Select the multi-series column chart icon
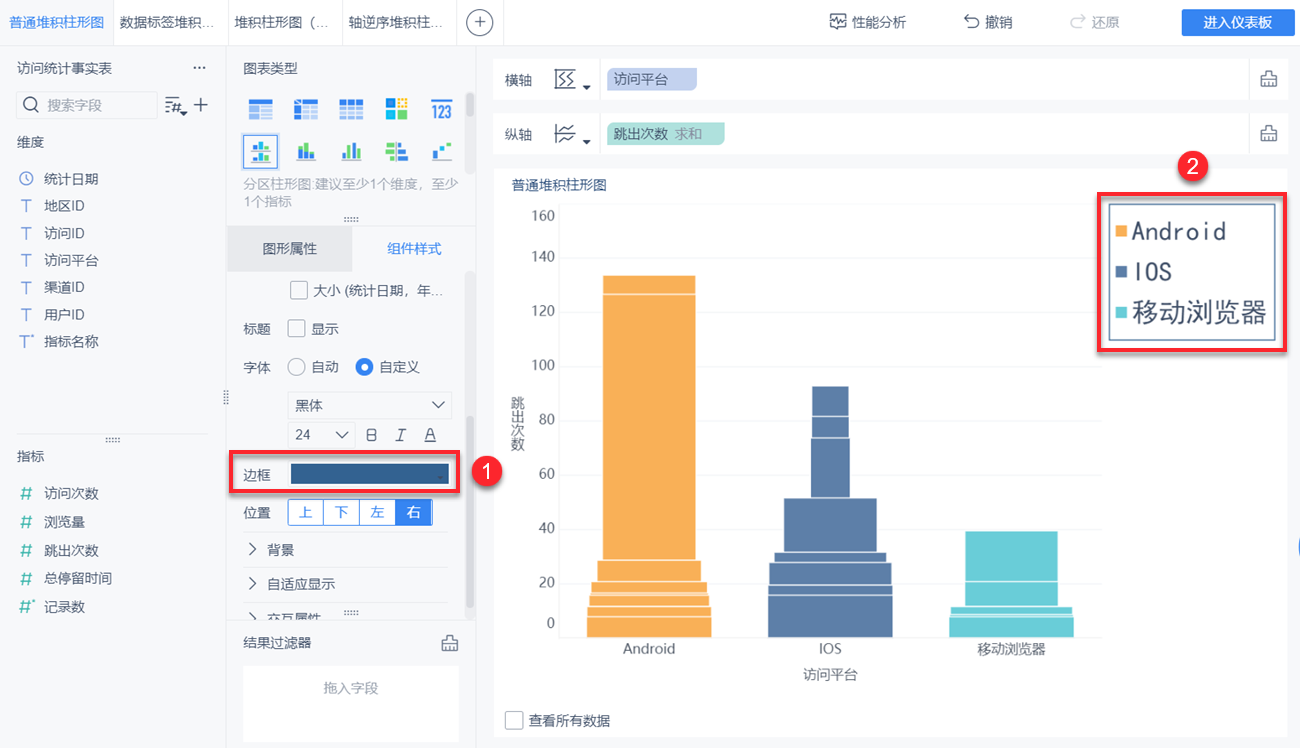The height and width of the screenshot is (748, 1300). [351, 152]
